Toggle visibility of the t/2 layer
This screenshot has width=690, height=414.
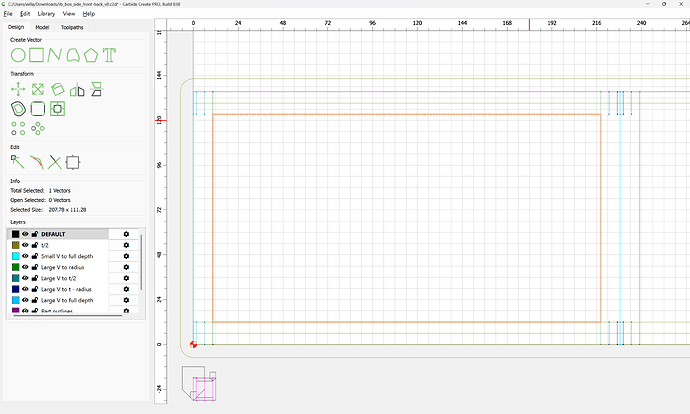click(25, 245)
